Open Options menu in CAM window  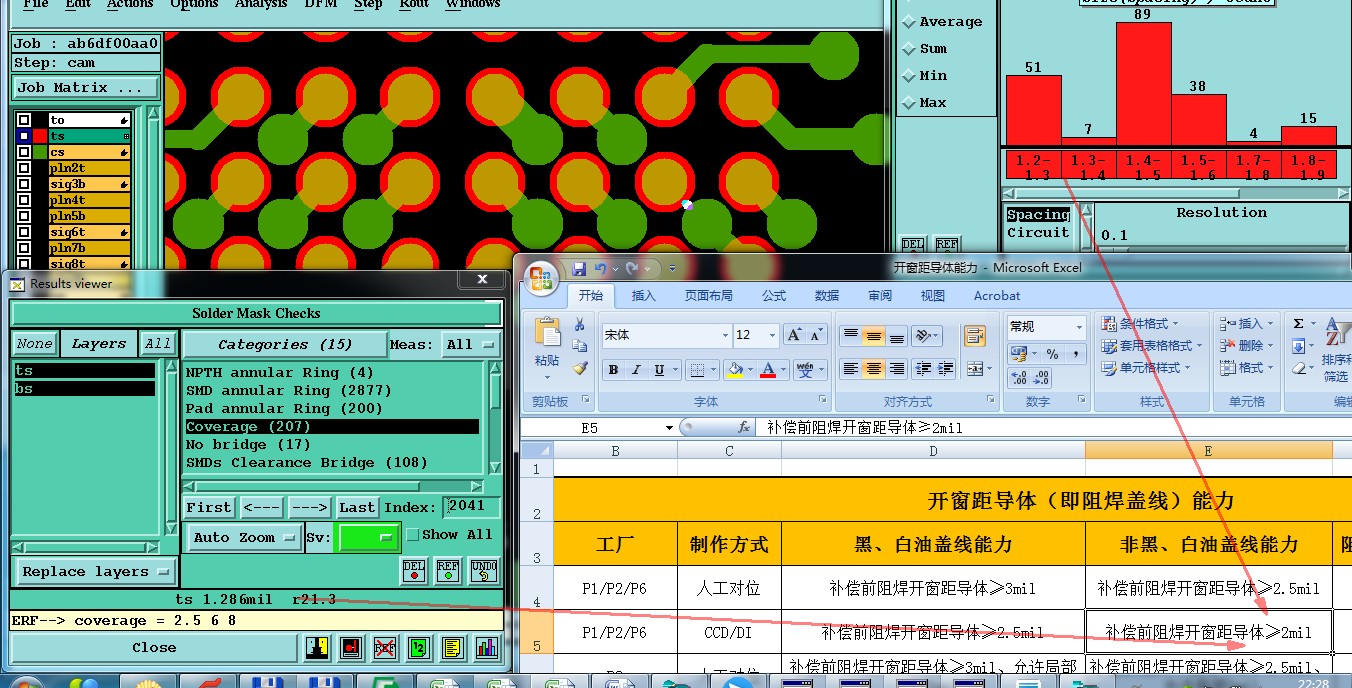tap(194, 4)
